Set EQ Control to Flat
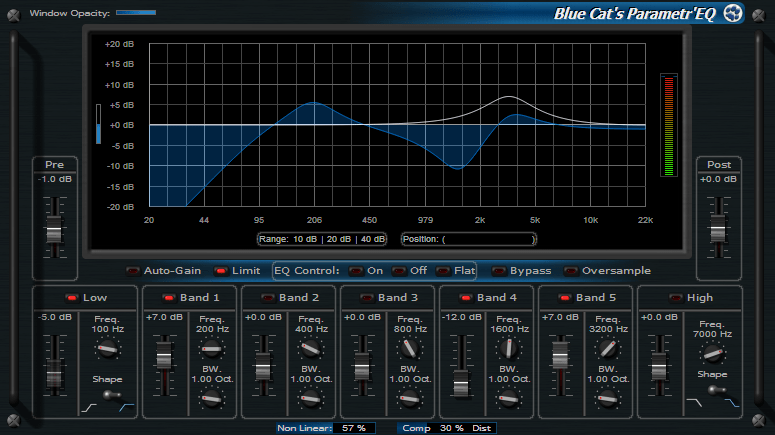Screen dimensions: 775x435 tap(443, 271)
